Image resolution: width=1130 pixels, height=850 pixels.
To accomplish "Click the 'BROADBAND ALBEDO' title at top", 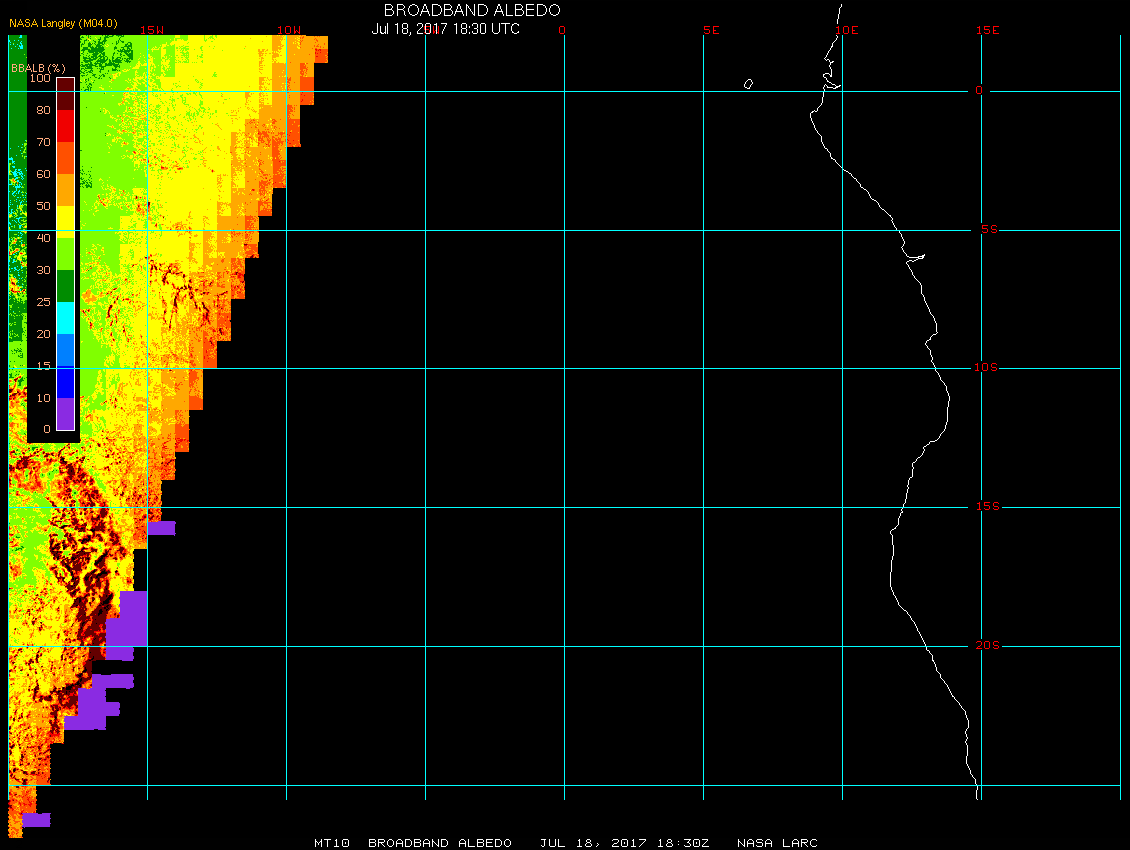I will click(472, 10).
